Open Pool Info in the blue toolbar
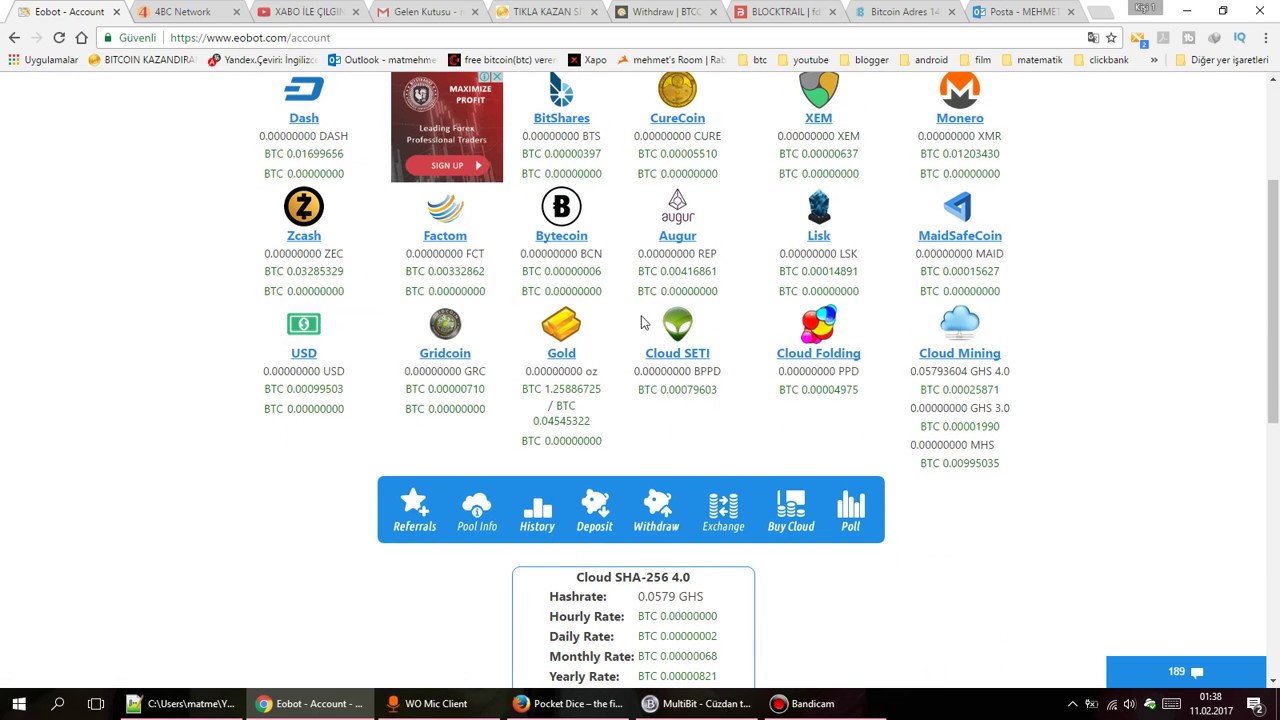The width and height of the screenshot is (1280, 720). coord(477,510)
